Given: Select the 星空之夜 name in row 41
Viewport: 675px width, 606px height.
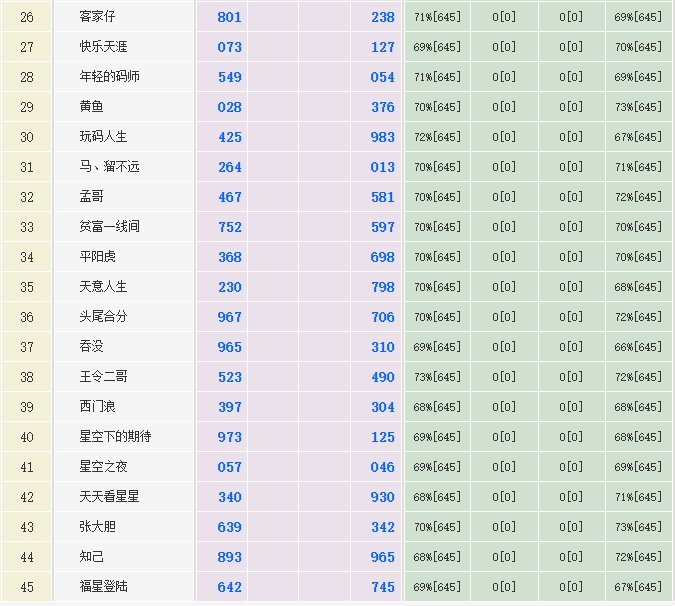Looking at the screenshot, I should [103, 467].
